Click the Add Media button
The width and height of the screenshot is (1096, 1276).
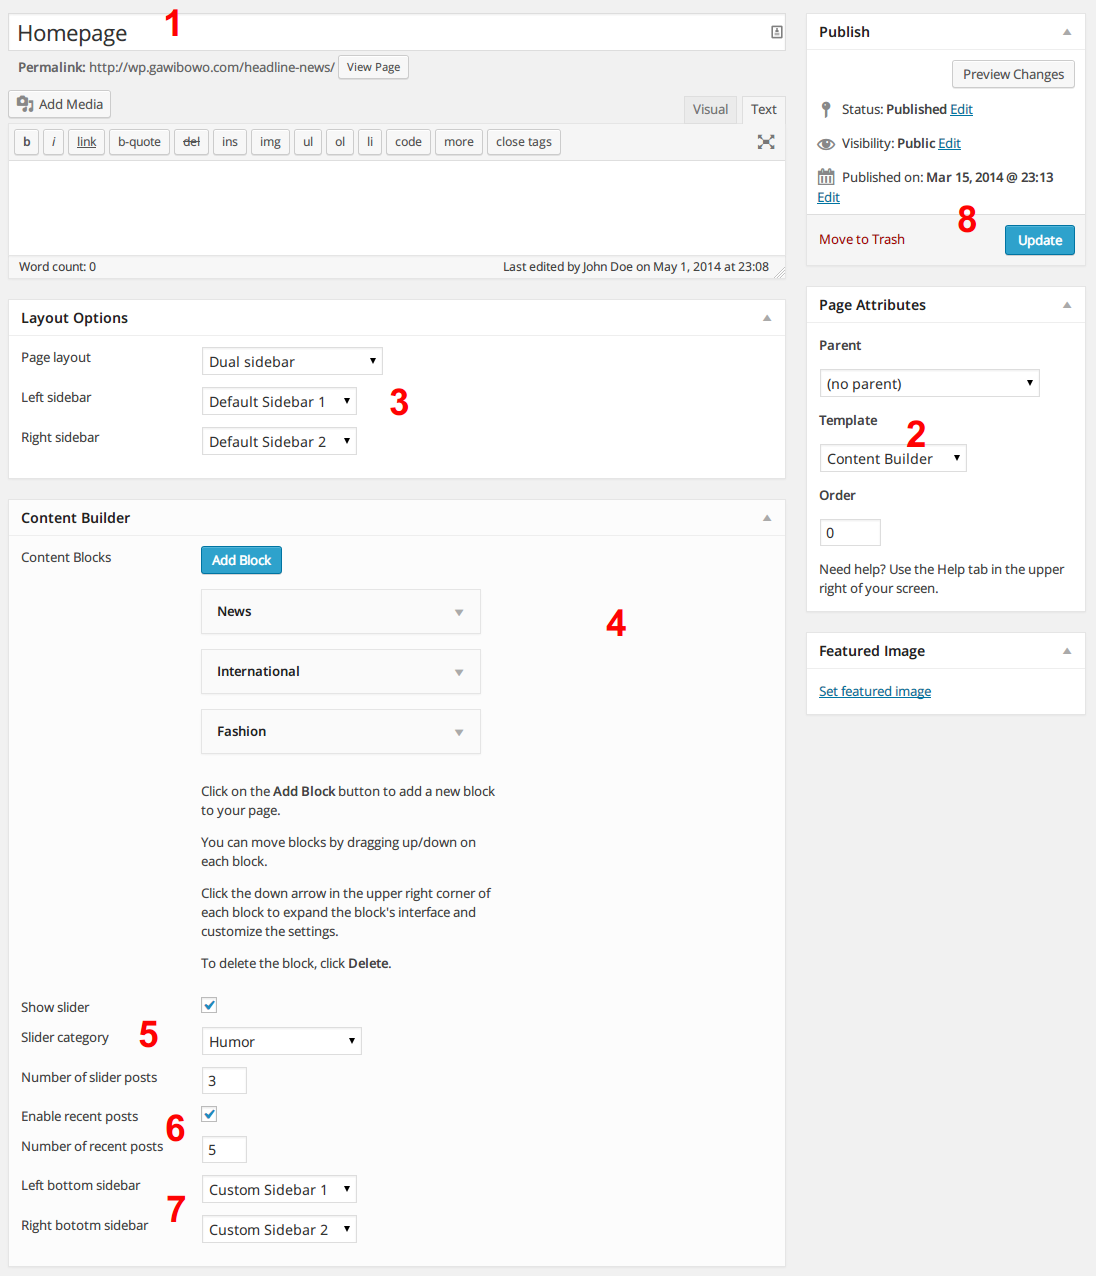[60, 104]
